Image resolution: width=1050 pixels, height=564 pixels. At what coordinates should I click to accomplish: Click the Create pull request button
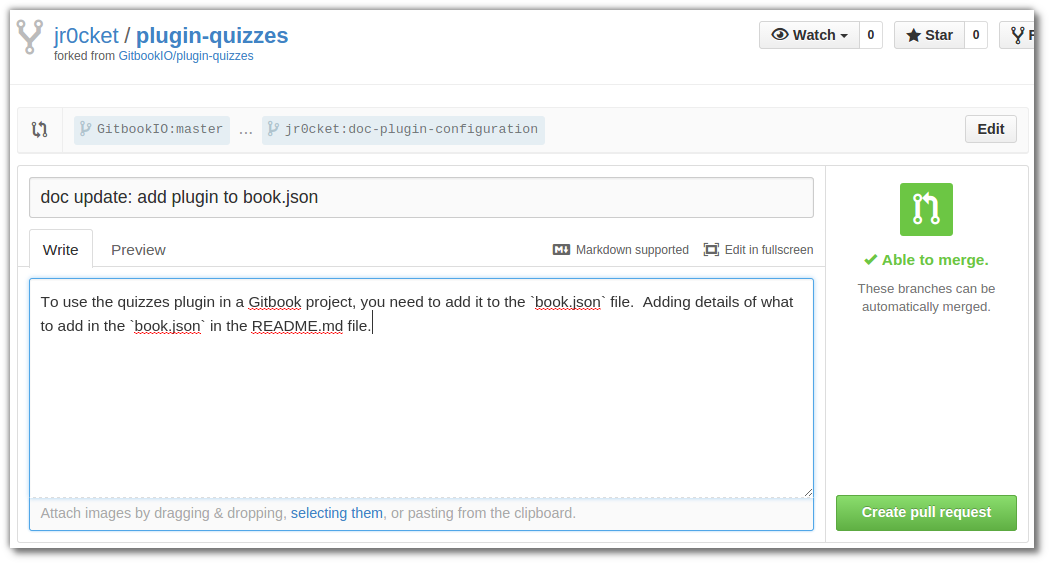coord(926,512)
